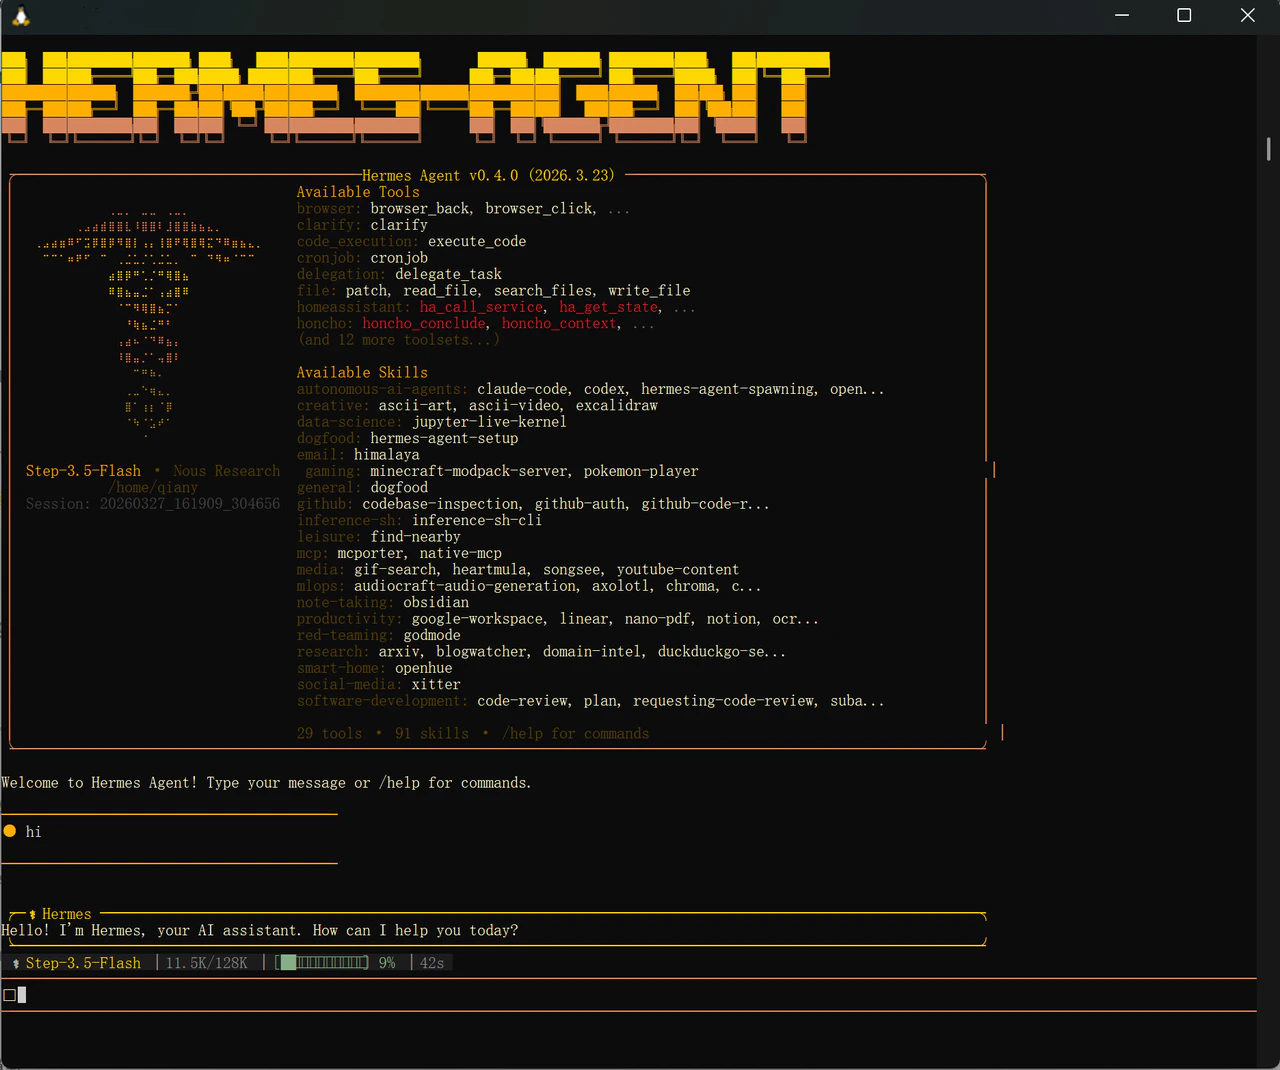Click '/help for commands' in the footer
Screen dimensions: 1280x1070
tap(574, 733)
